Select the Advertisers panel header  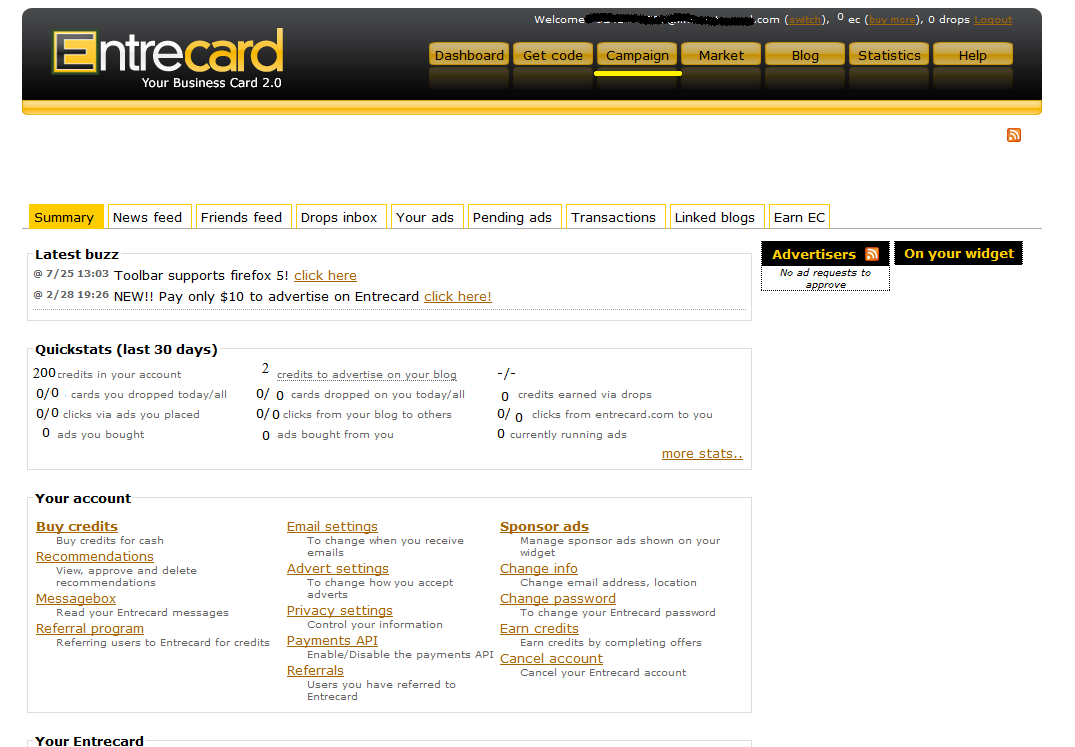click(825, 254)
